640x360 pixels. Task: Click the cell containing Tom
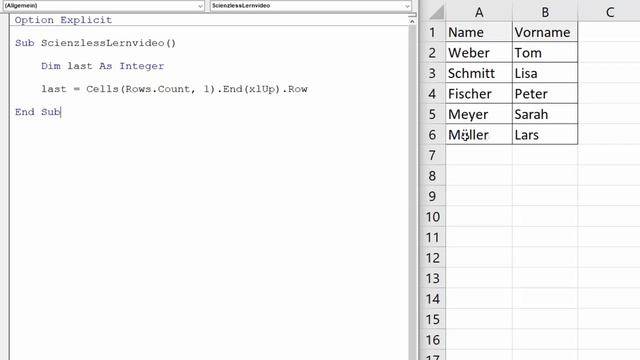(x=545, y=53)
